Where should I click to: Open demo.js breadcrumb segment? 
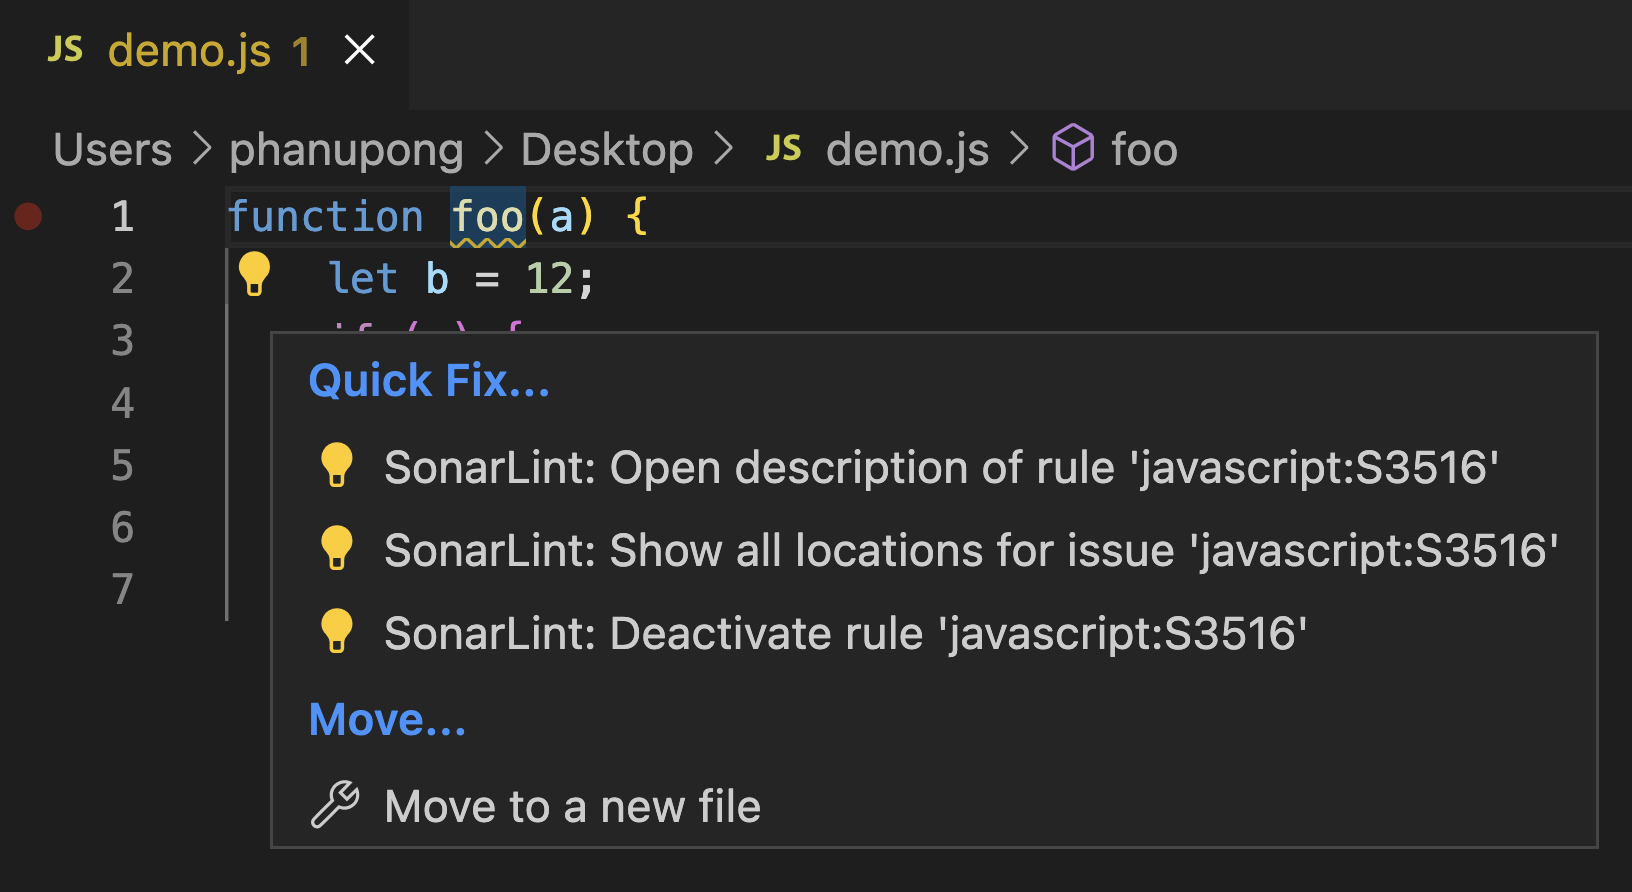coord(907,150)
